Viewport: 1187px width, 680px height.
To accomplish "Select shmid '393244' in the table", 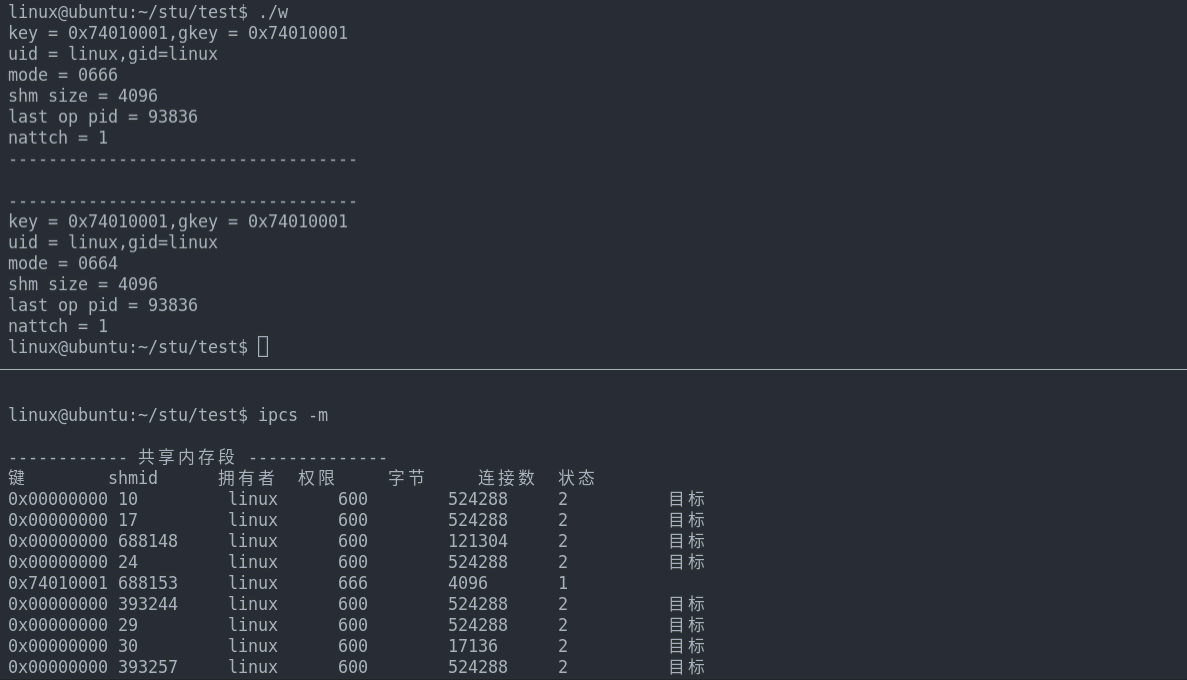I will click(148, 604).
